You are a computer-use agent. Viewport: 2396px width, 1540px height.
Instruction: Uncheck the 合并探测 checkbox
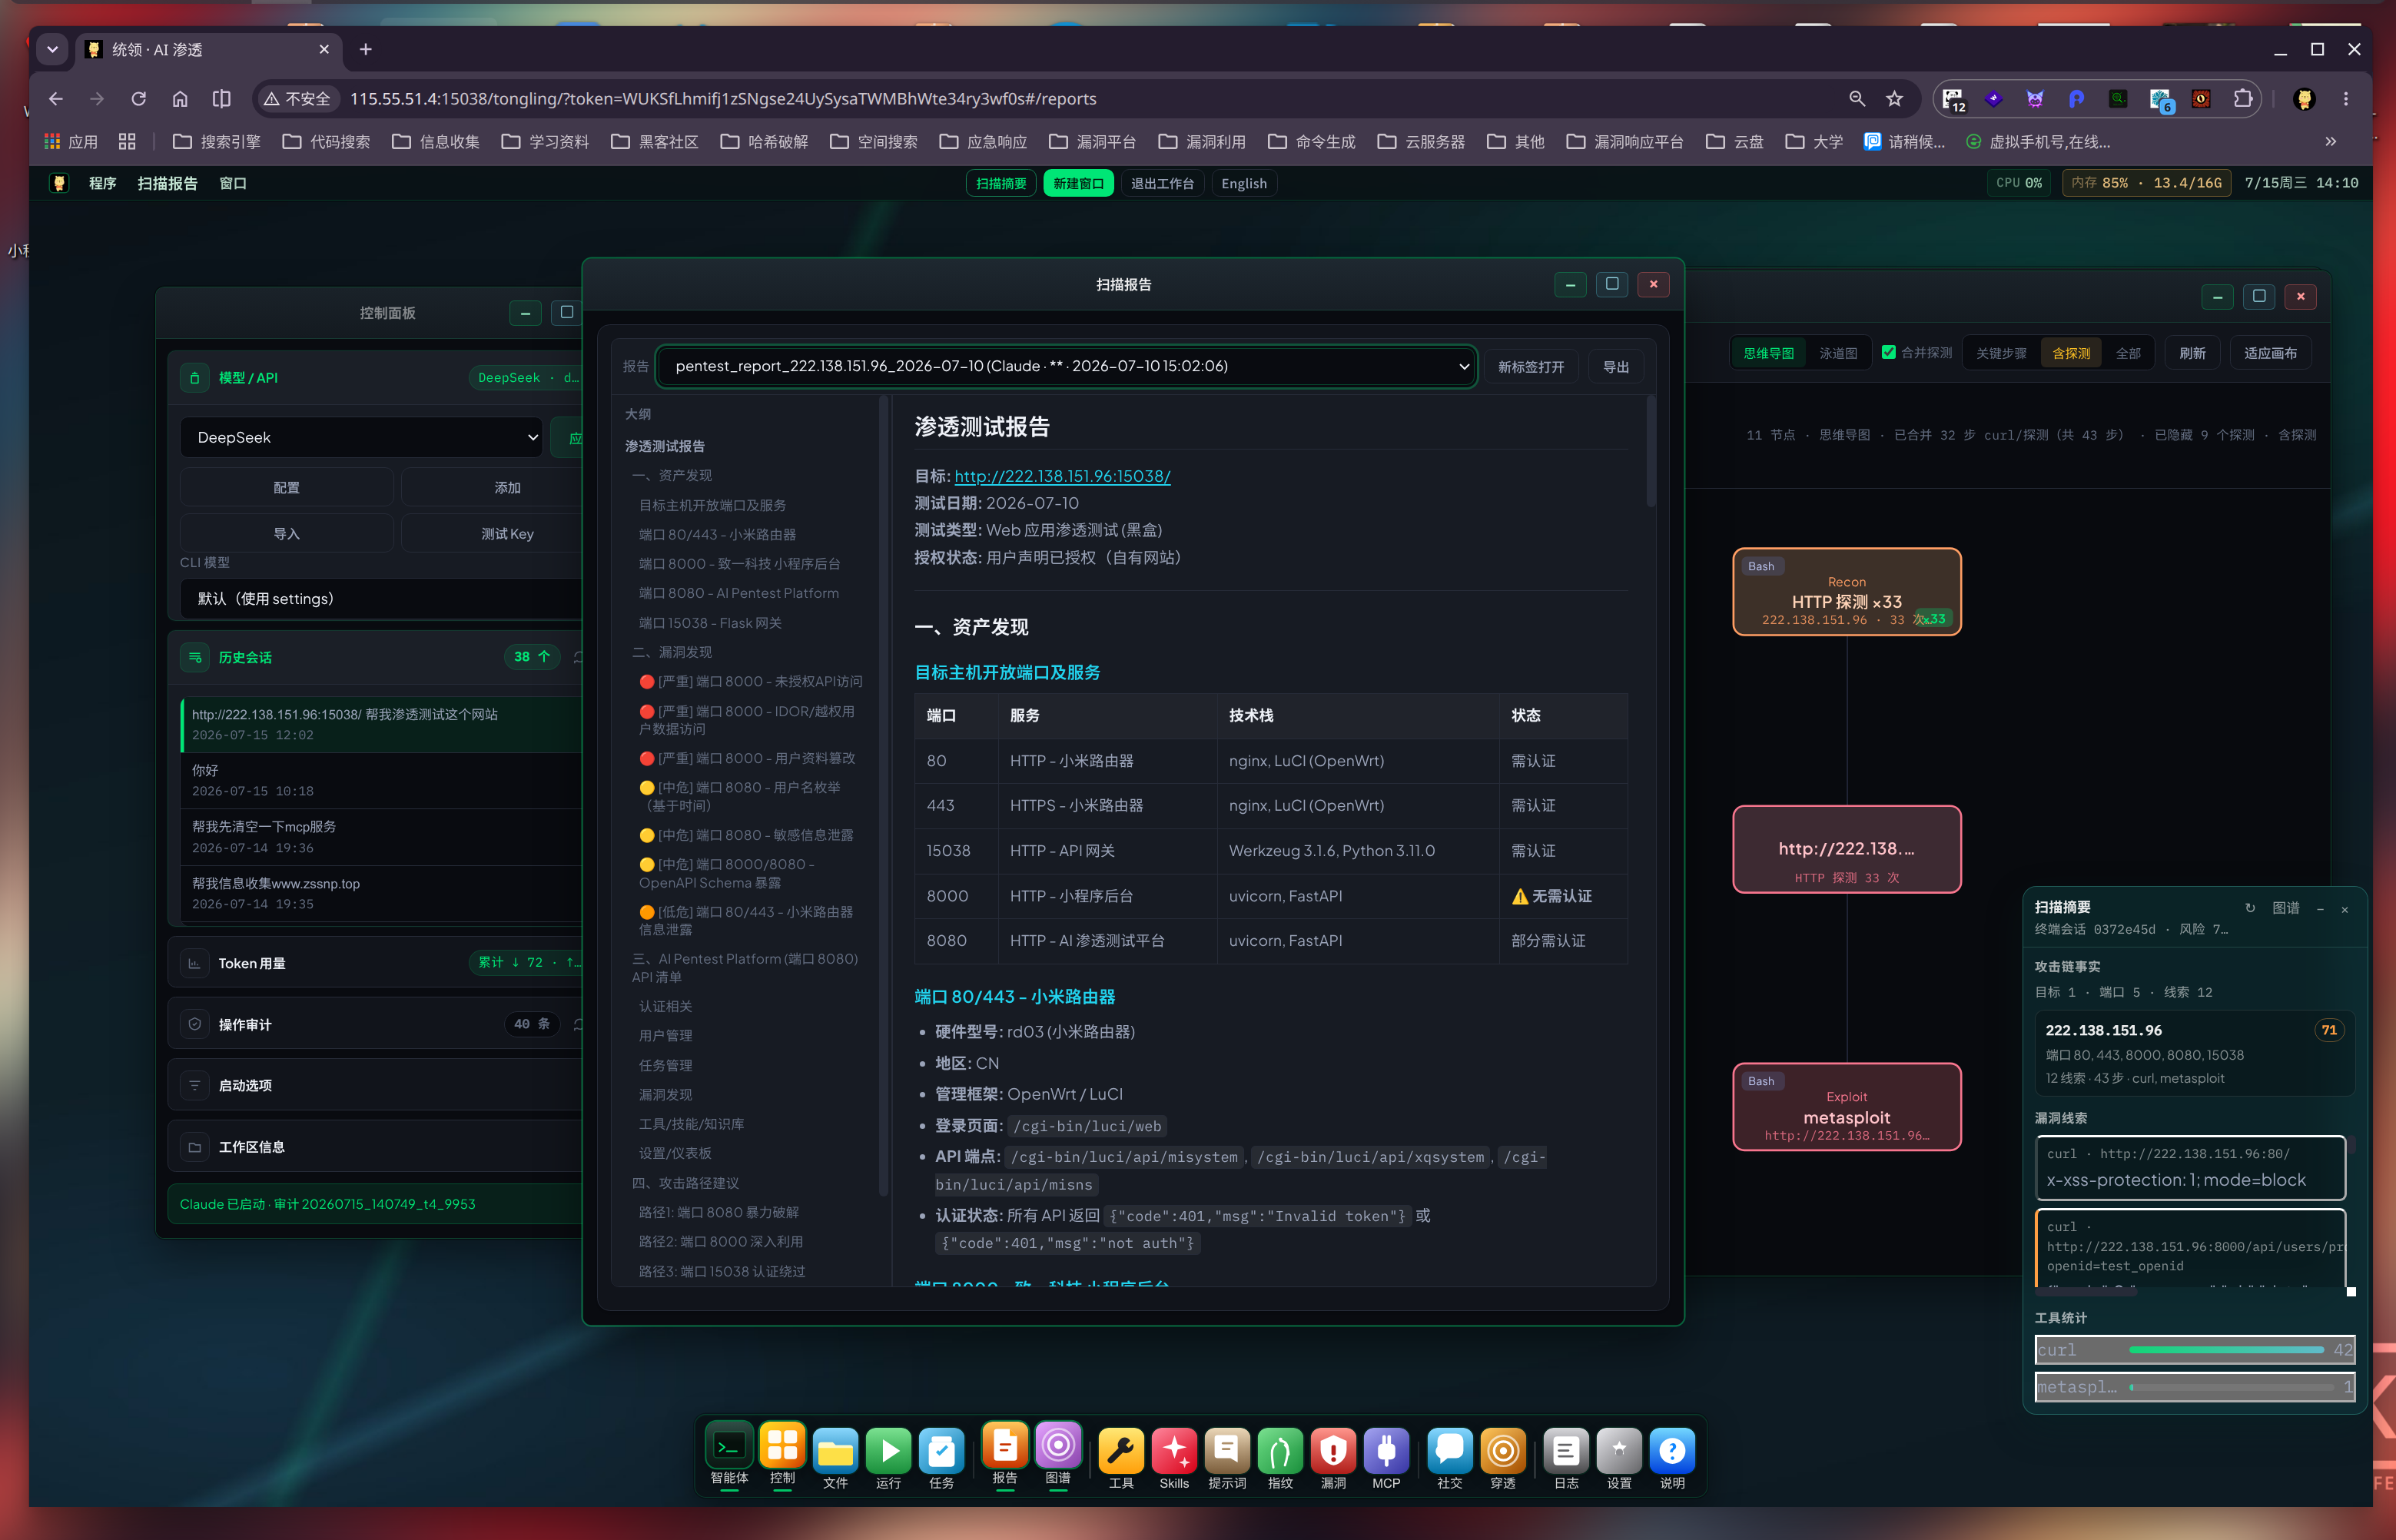tap(1888, 352)
